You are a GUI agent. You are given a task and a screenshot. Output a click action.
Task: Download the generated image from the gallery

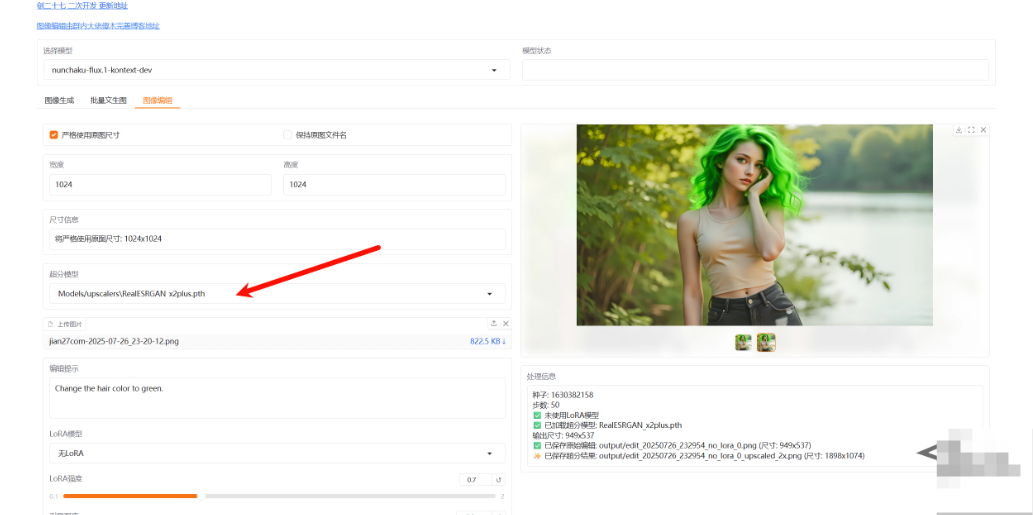[x=959, y=130]
